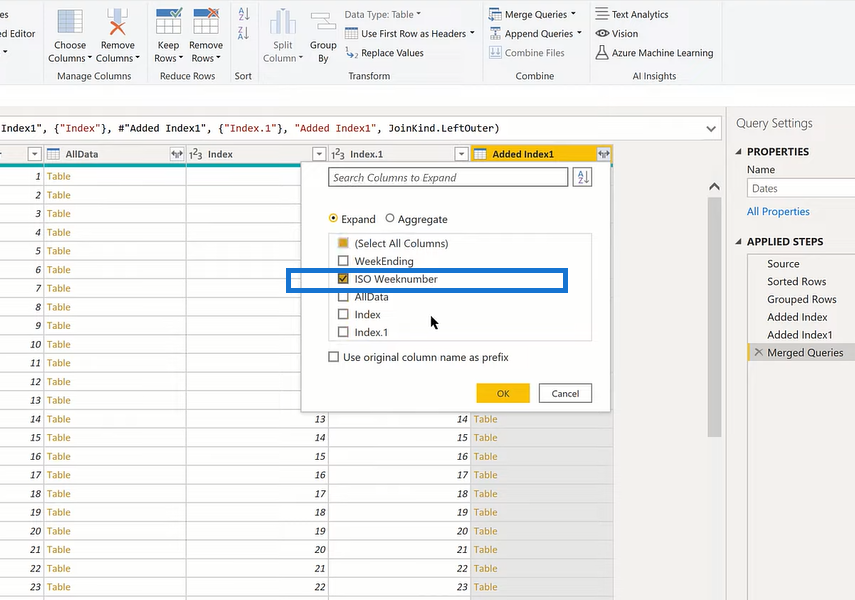Check the AllData column checkbox
Screen dimensions: 855x600
[x=343, y=297]
